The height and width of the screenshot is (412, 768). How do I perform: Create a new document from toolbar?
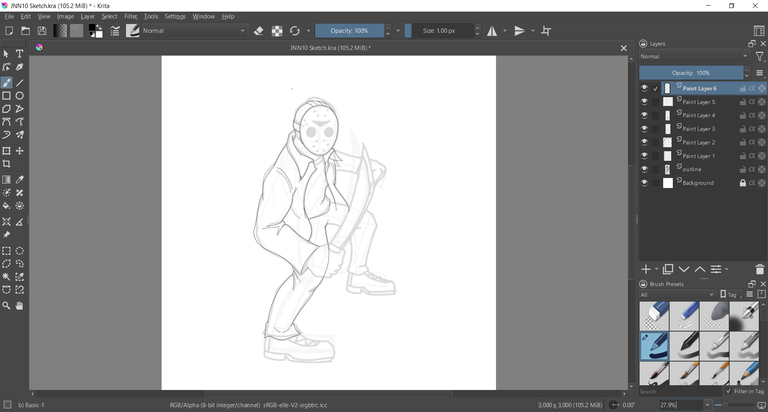tap(9, 31)
